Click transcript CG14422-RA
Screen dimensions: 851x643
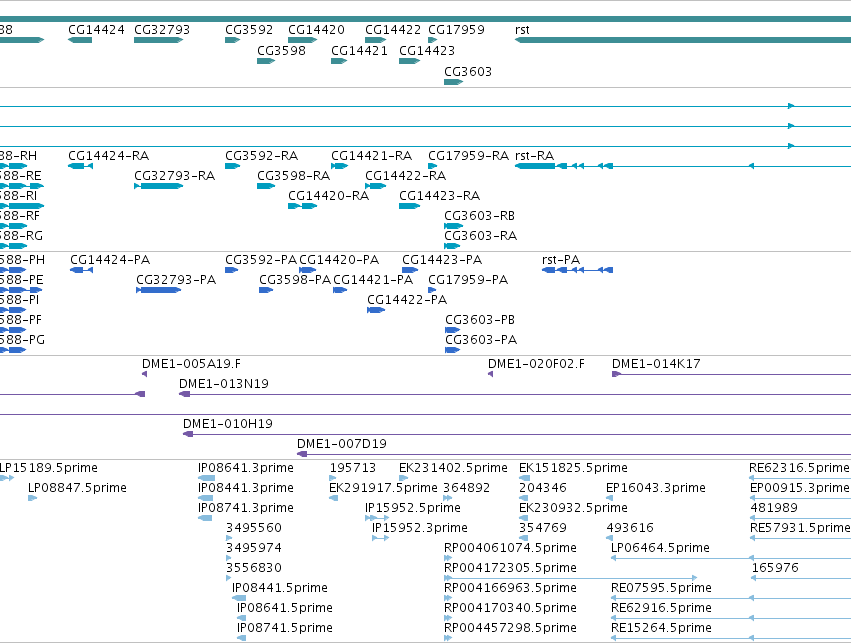coord(406,176)
